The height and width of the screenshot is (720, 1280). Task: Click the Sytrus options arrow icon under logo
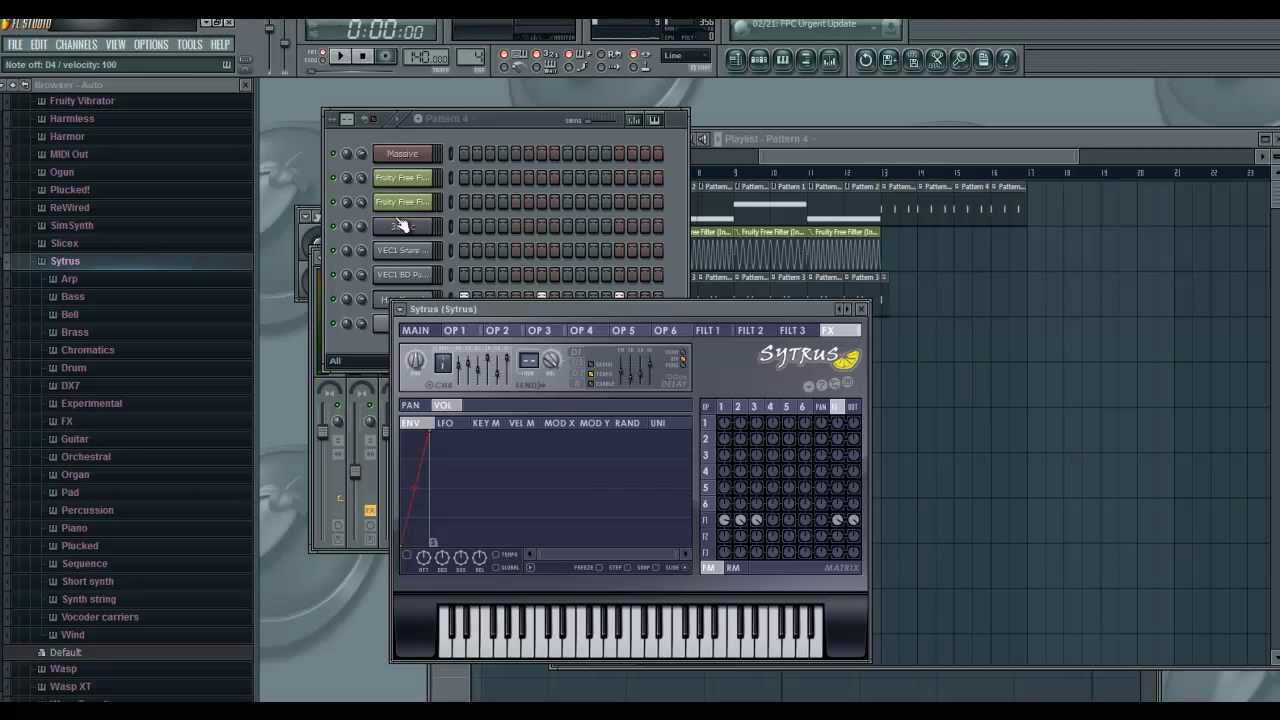coord(809,386)
